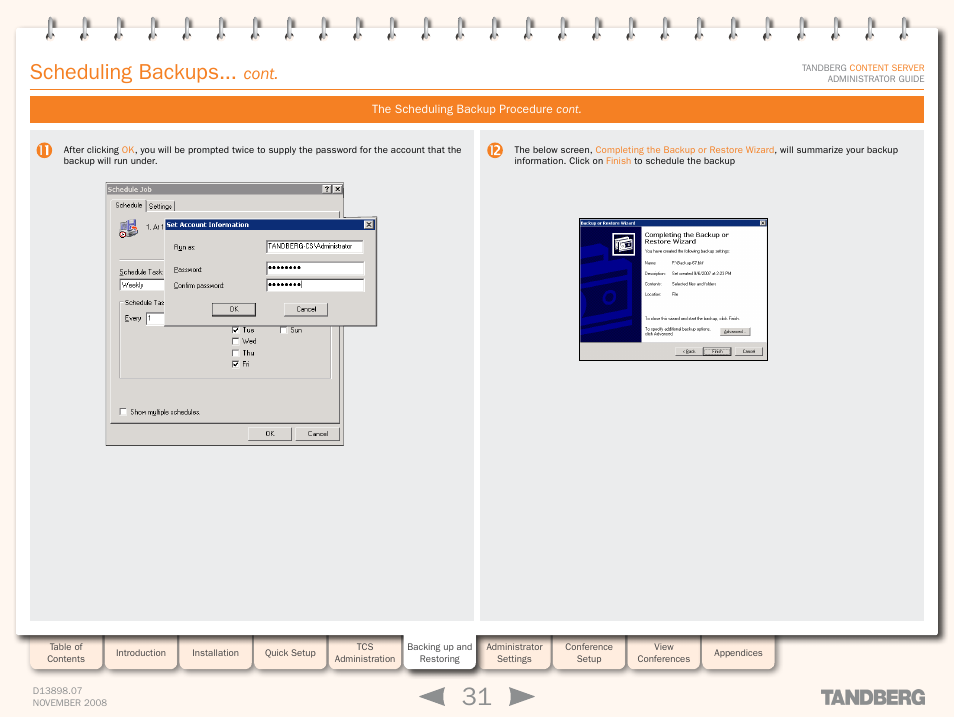Click Back in the Backup or Restore Wizard
Image resolution: width=954 pixels, height=718 pixels.
[x=689, y=351]
